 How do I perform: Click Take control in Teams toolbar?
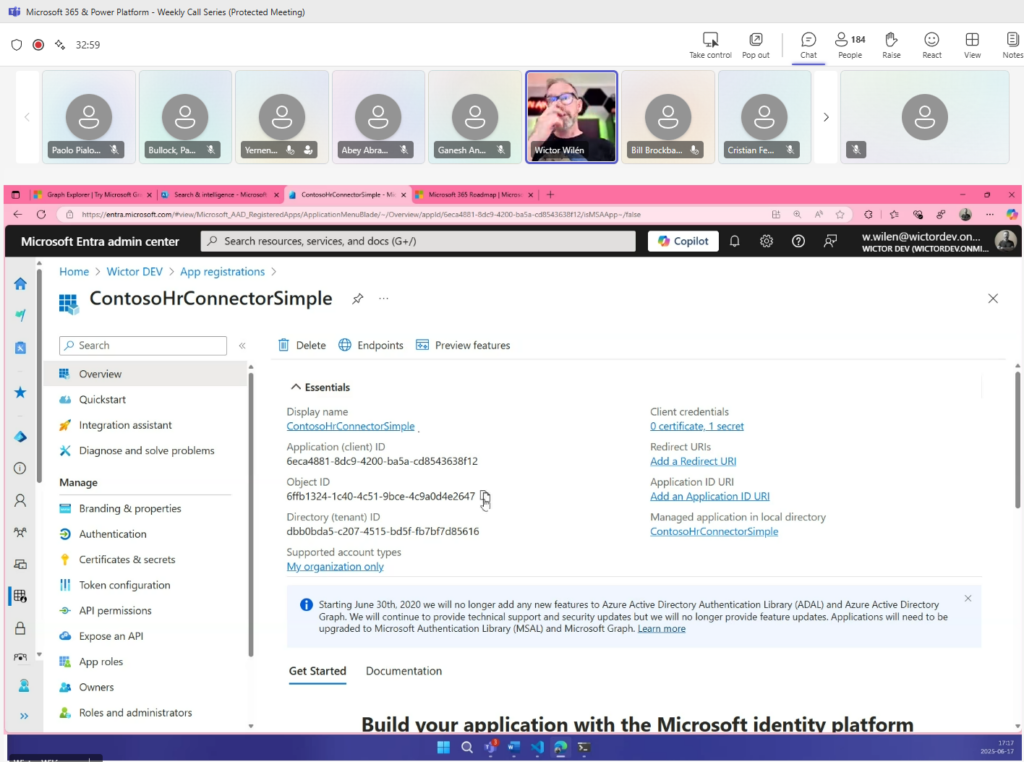point(710,45)
